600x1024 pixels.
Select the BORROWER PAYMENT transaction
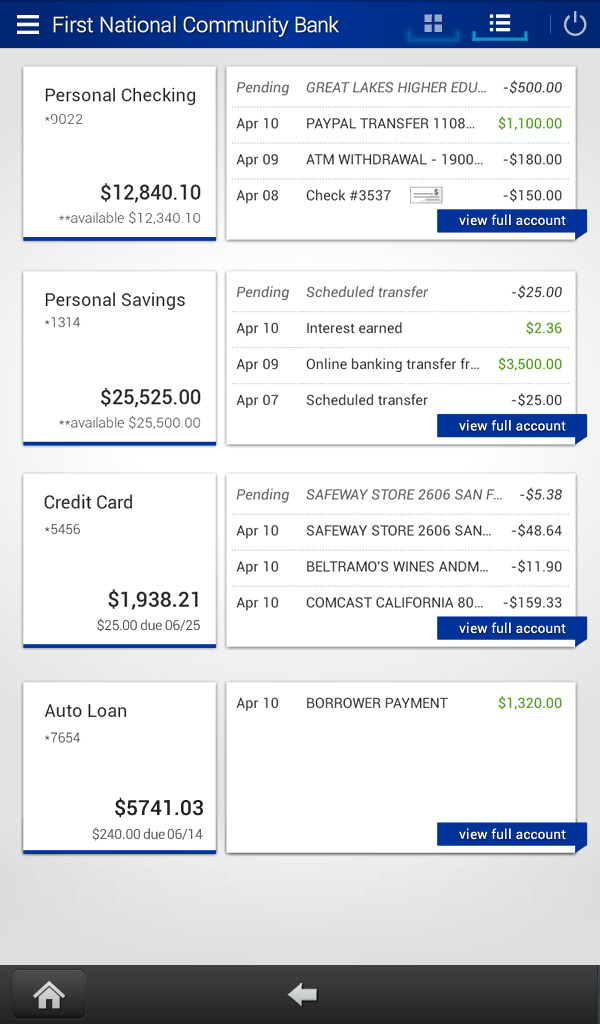(400, 703)
